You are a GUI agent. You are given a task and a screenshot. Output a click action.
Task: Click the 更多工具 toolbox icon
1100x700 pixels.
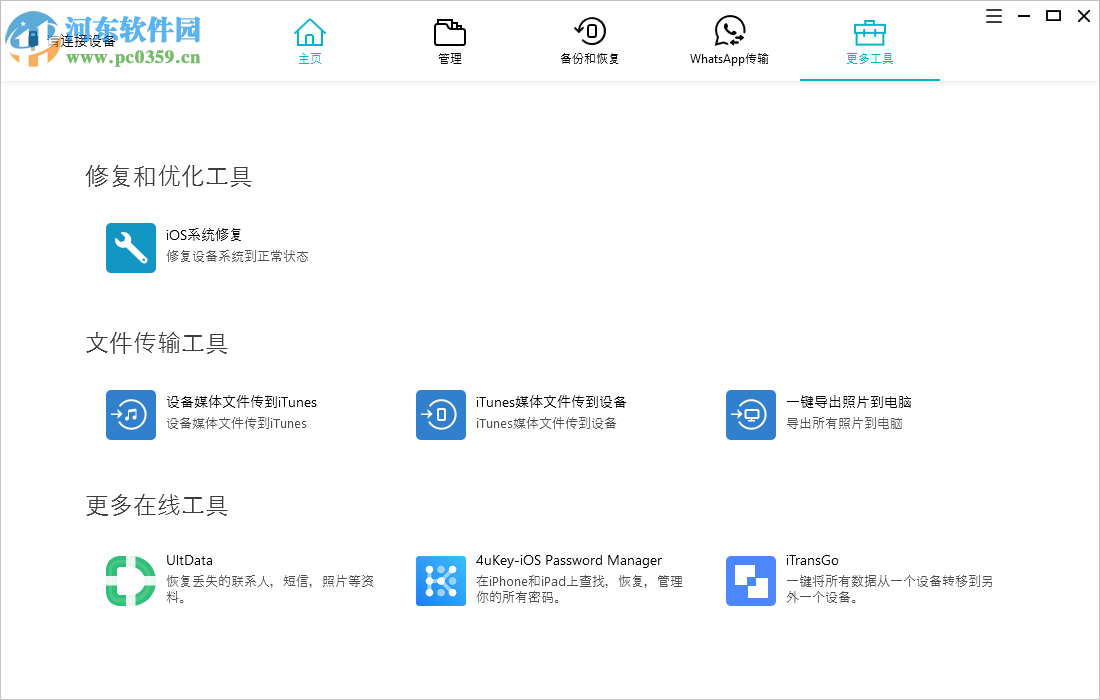tap(869, 31)
